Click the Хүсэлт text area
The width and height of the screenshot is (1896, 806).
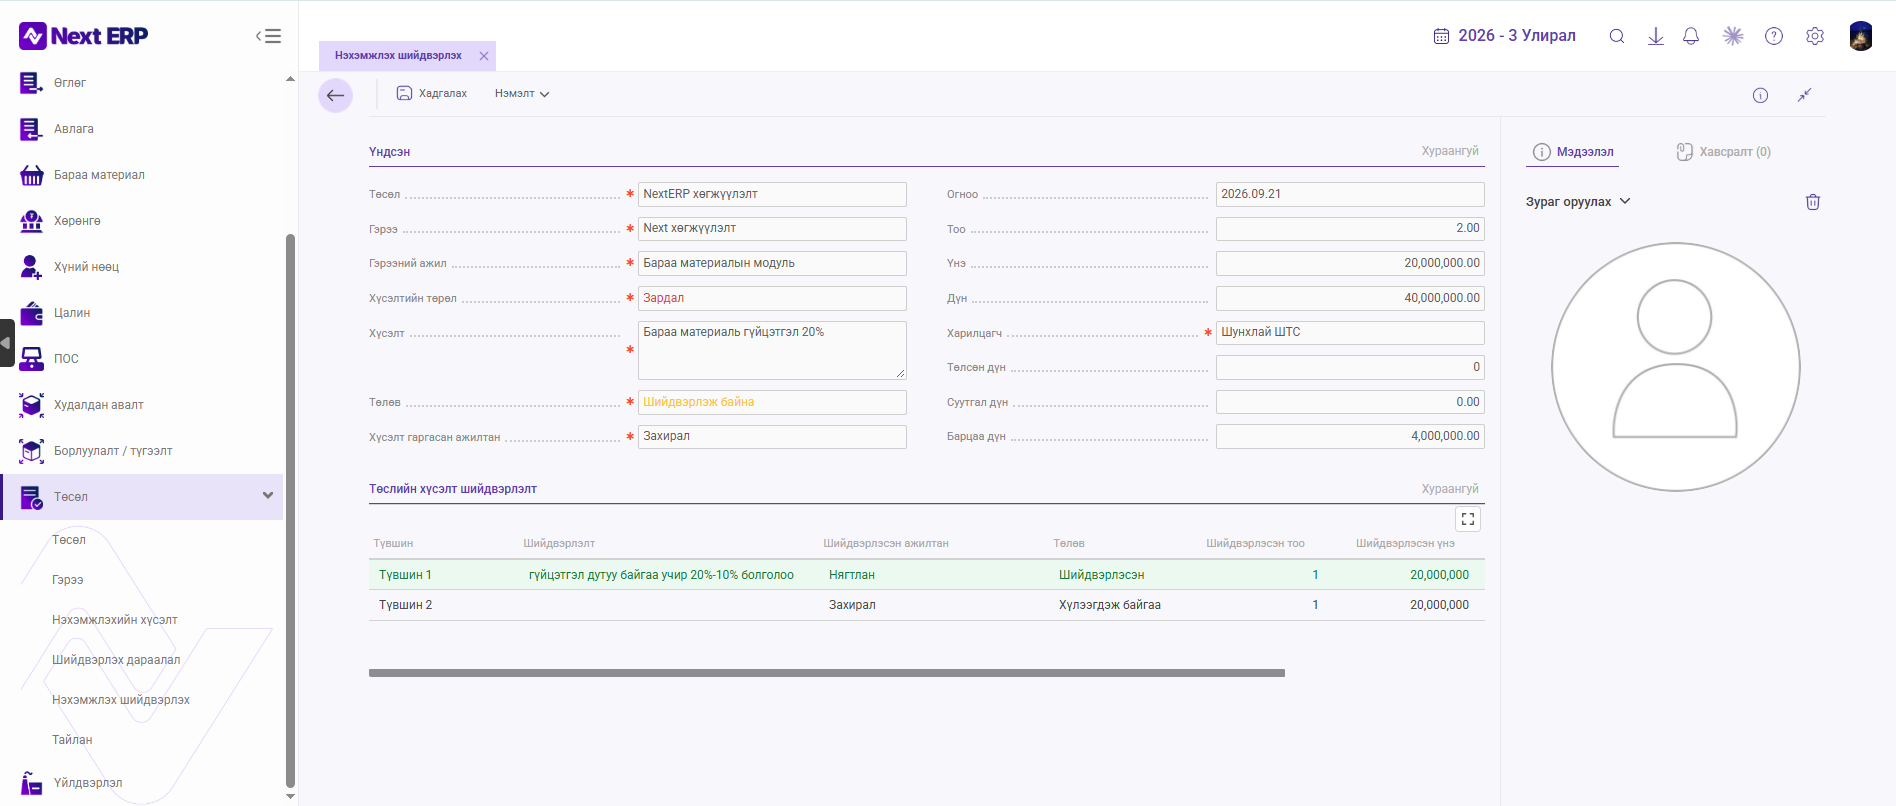772,350
